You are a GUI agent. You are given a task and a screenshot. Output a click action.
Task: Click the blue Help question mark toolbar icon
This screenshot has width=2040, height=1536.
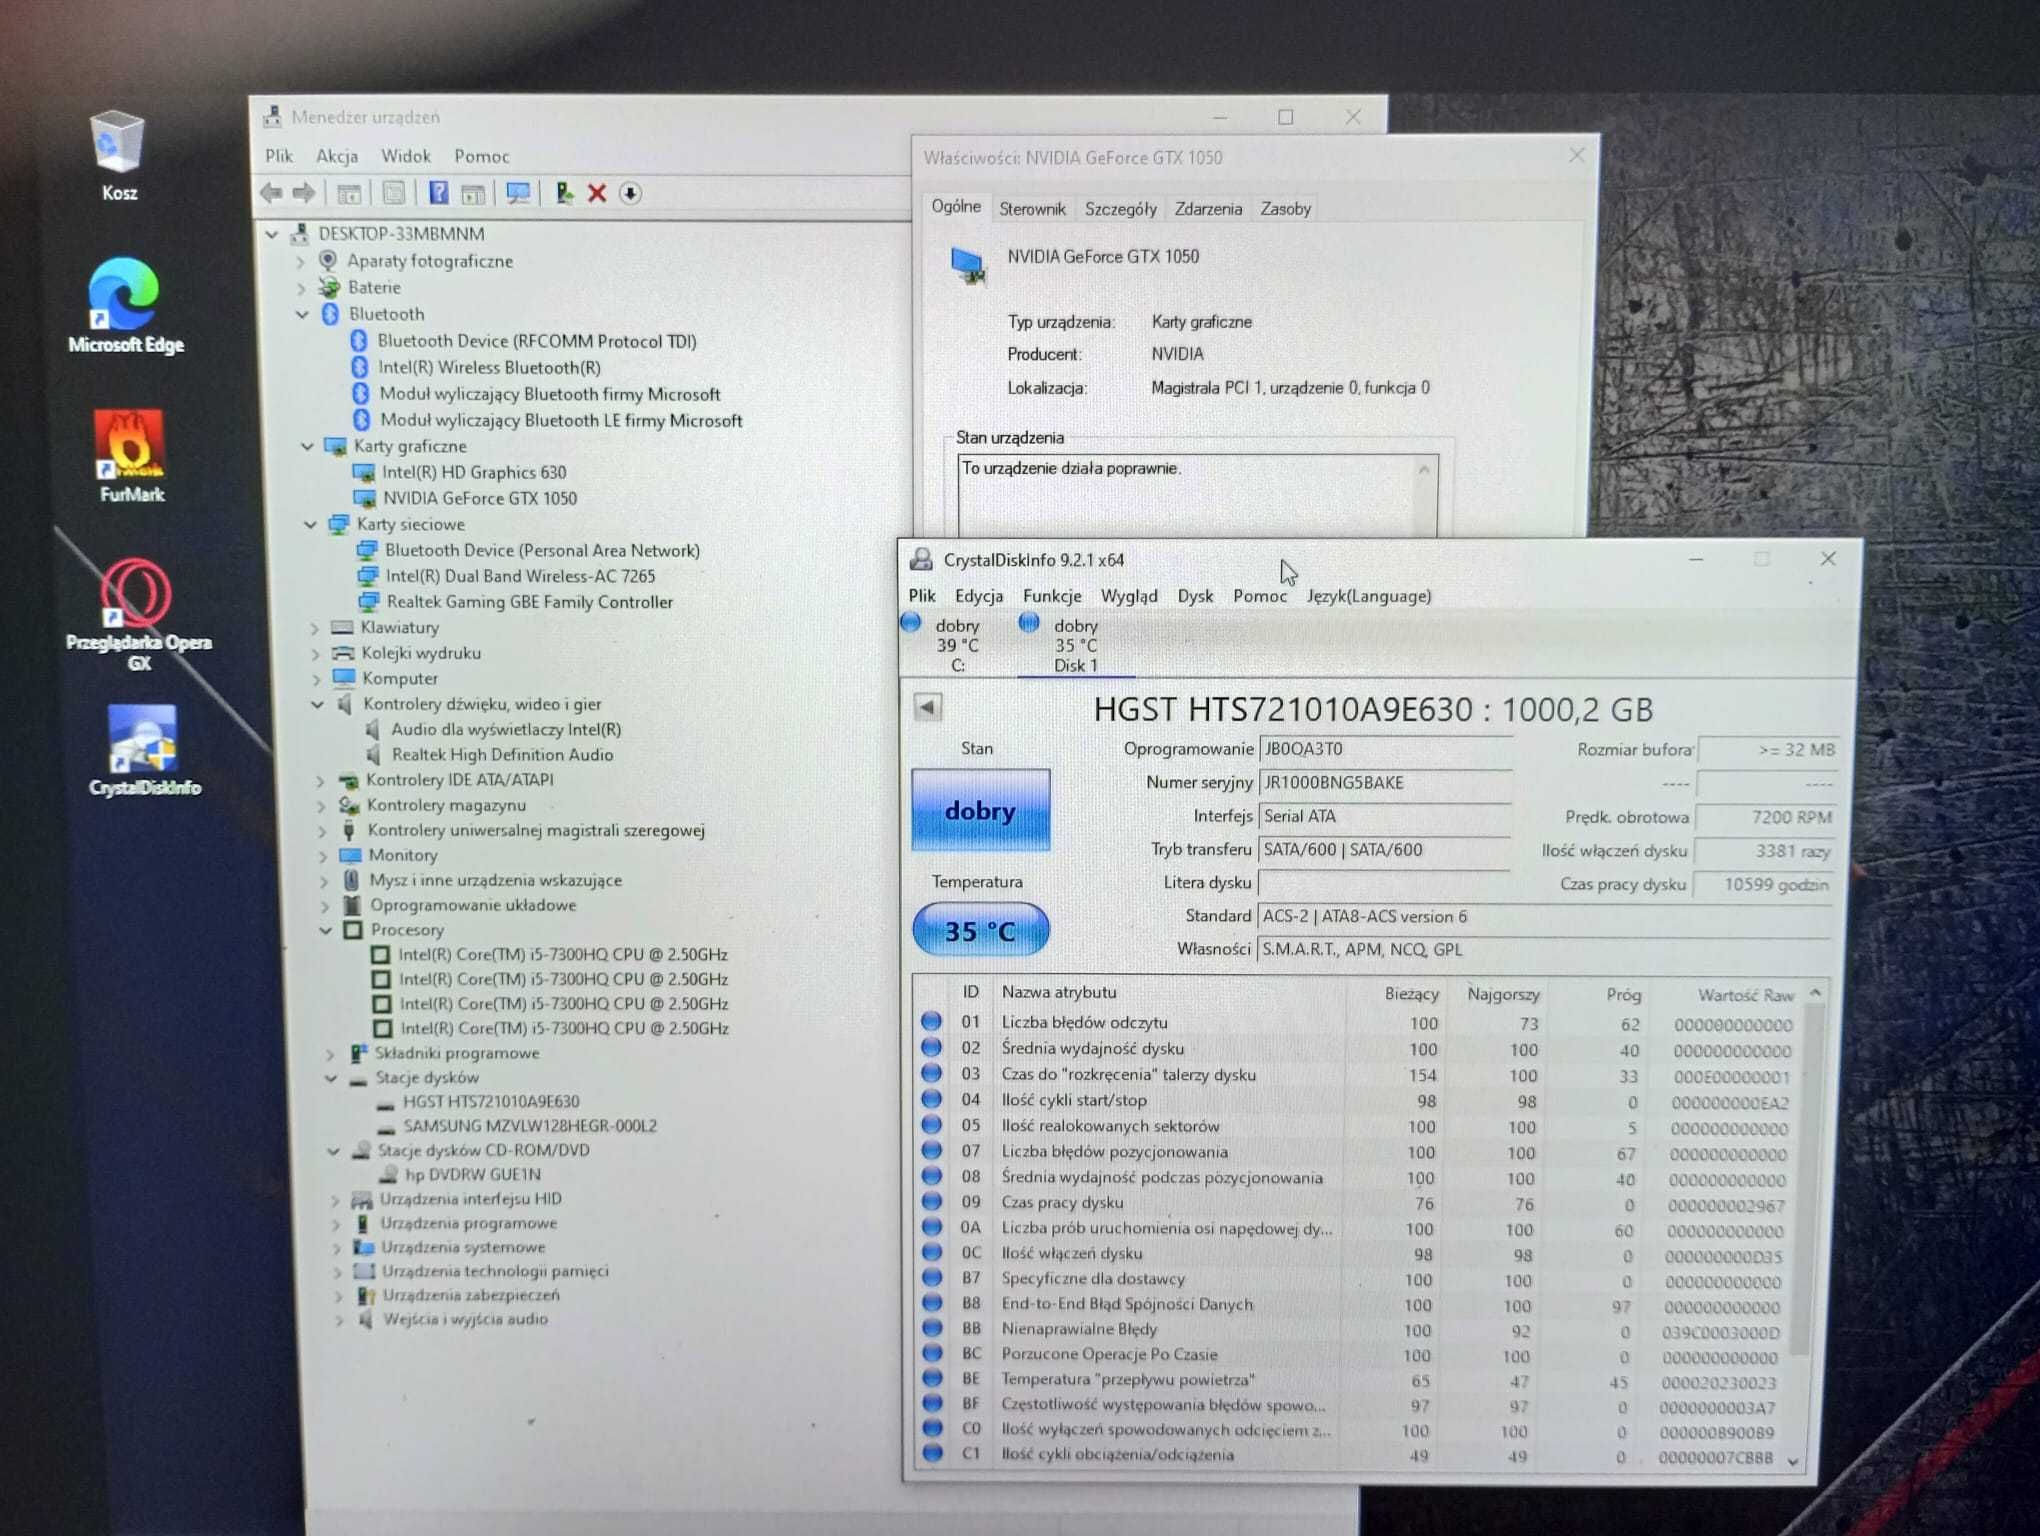[x=438, y=192]
